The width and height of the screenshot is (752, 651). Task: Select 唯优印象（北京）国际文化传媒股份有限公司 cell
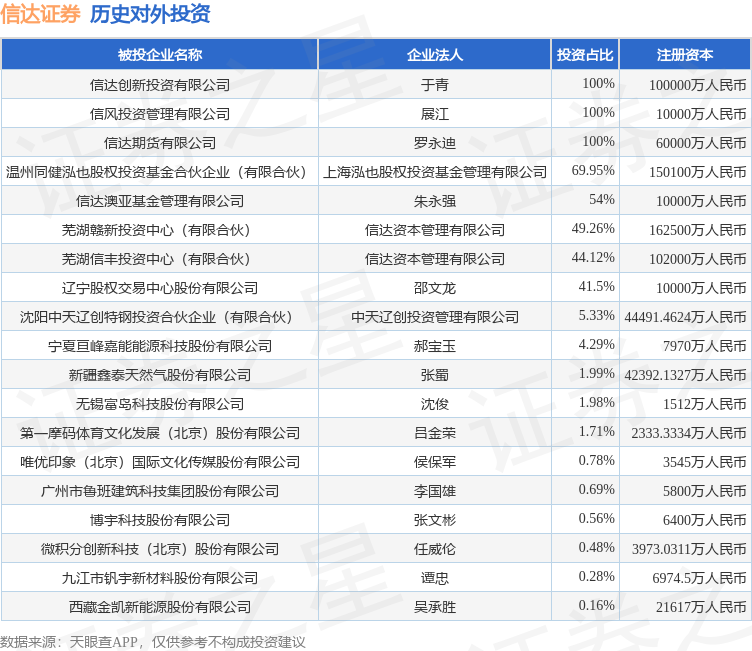[x=160, y=462]
